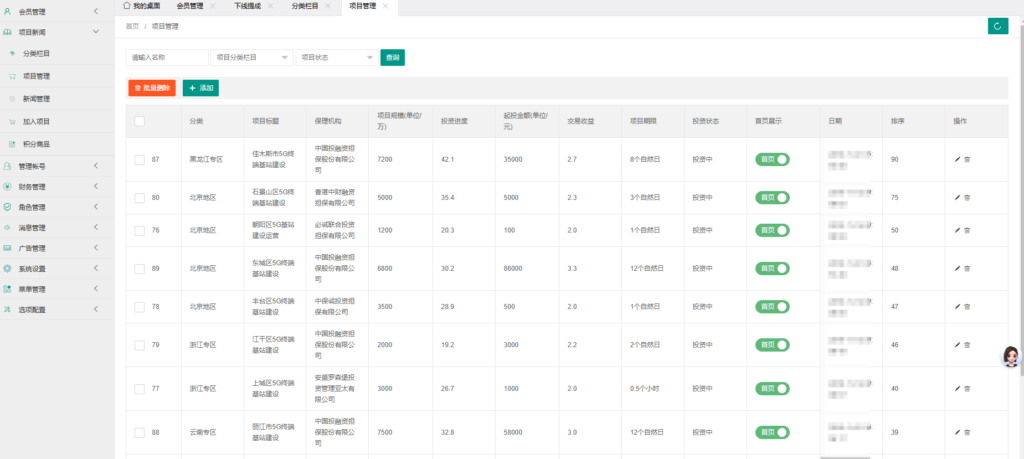1024x459 pixels.
Task: Toggle 首页 switch for row 87
Action: (x=772, y=159)
